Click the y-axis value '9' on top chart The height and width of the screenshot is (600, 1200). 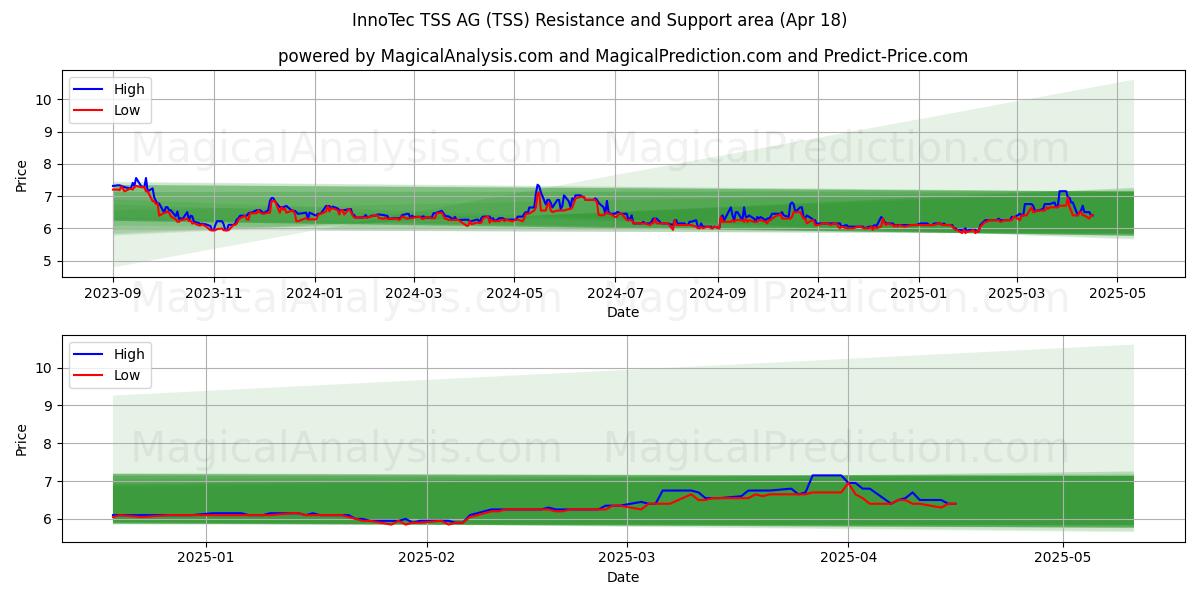[x=48, y=132]
